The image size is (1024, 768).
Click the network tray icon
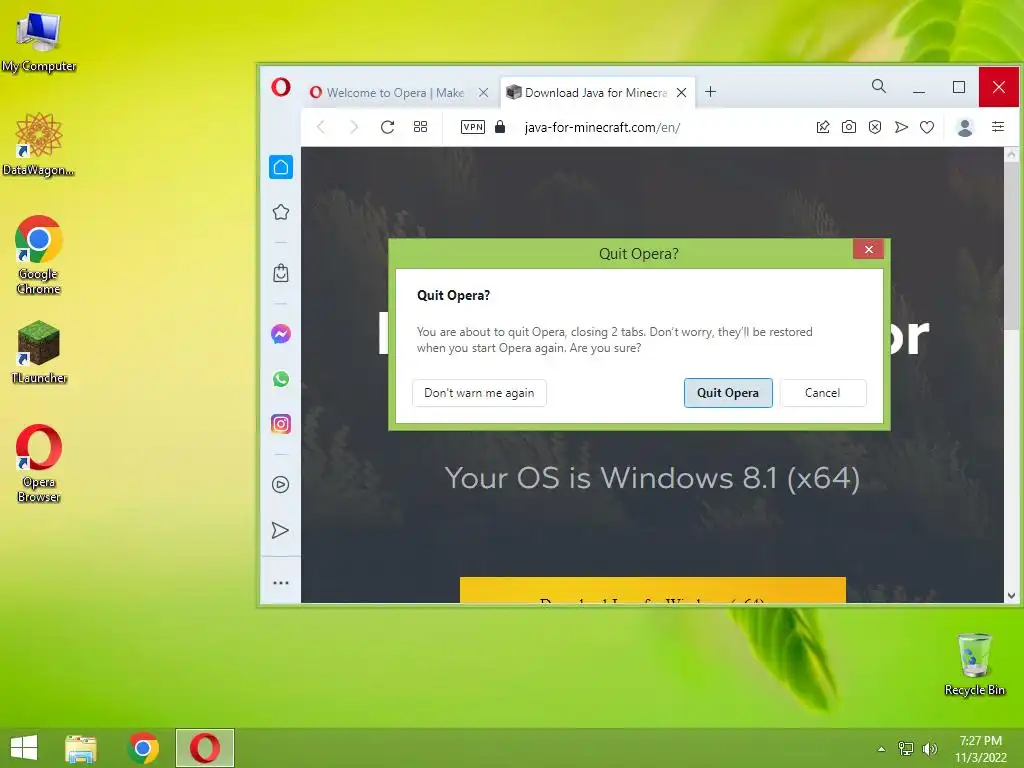click(906, 748)
